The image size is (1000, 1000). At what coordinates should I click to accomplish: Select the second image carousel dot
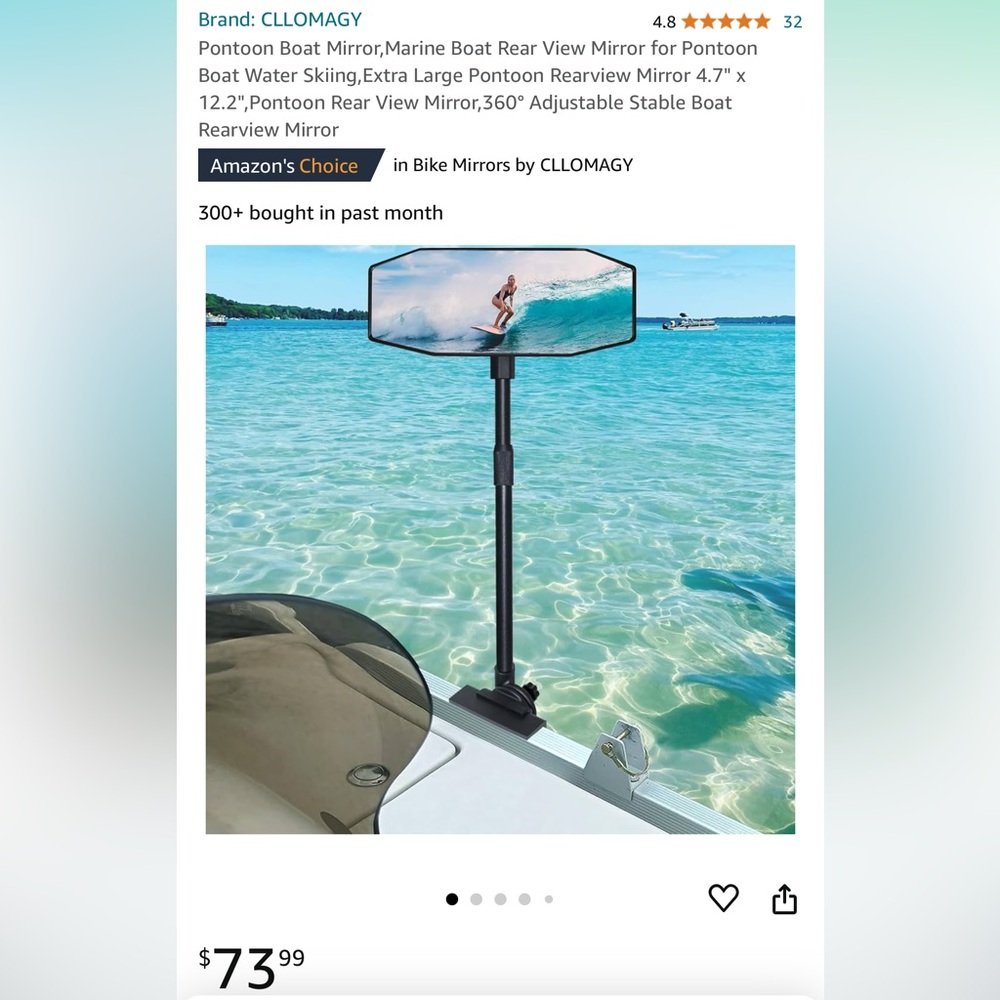point(476,899)
